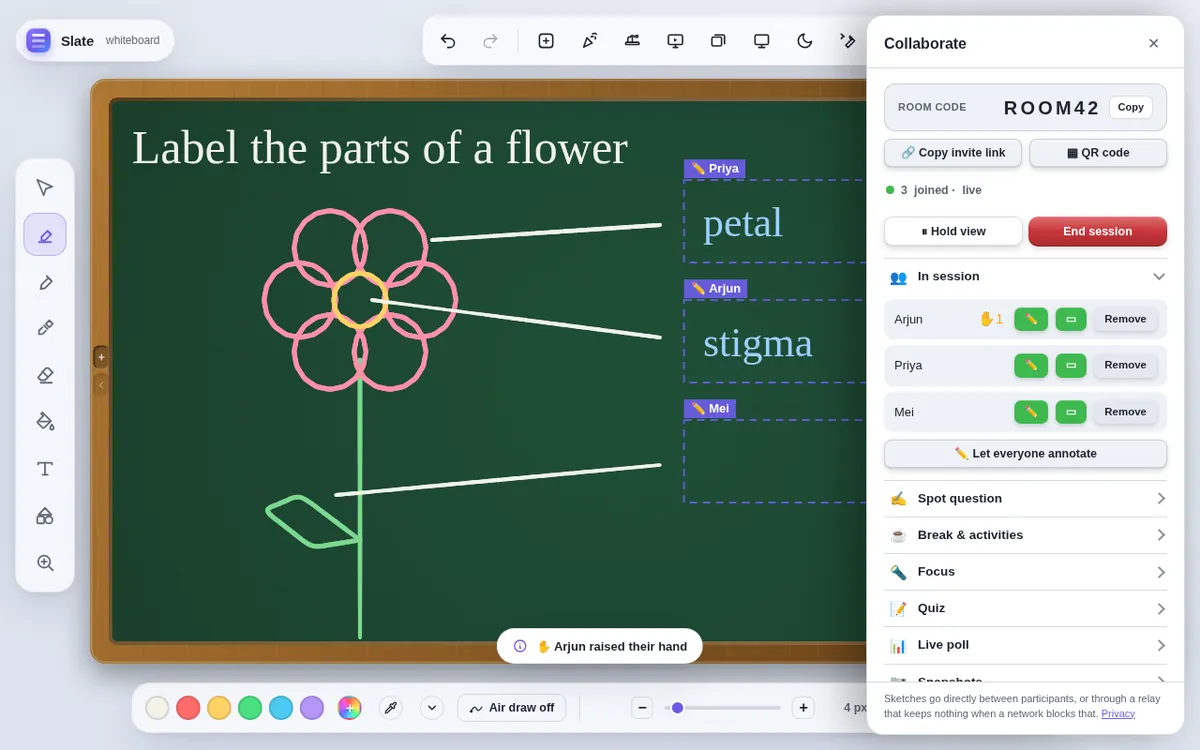Show the QR code
The height and width of the screenshot is (750, 1200).
[1098, 153]
